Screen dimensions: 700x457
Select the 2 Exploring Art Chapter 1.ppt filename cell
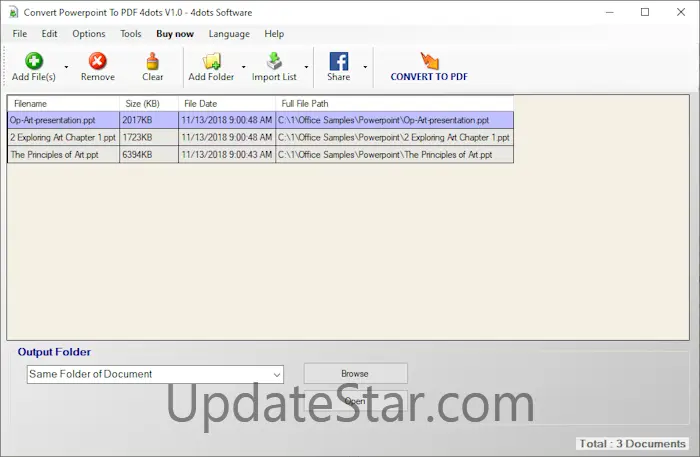(x=63, y=137)
